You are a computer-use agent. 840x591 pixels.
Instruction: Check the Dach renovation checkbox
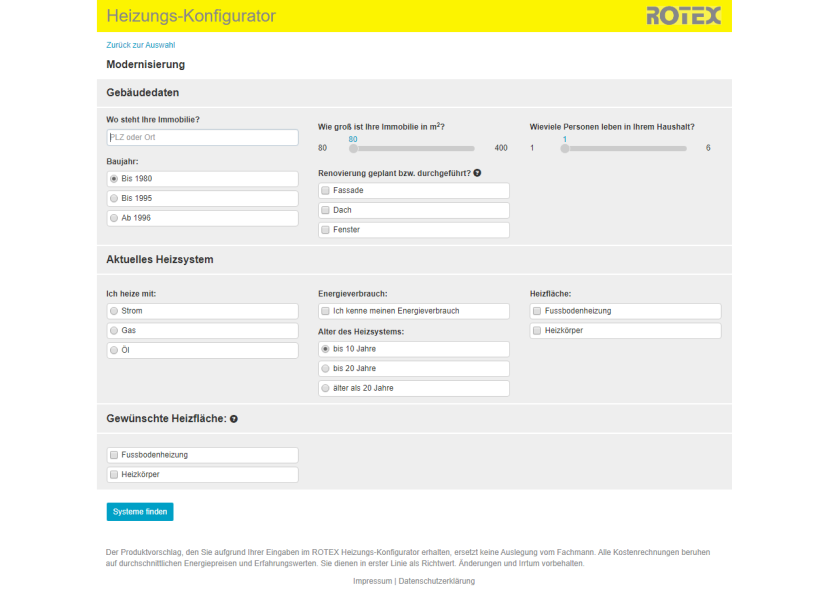click(325, 210)
